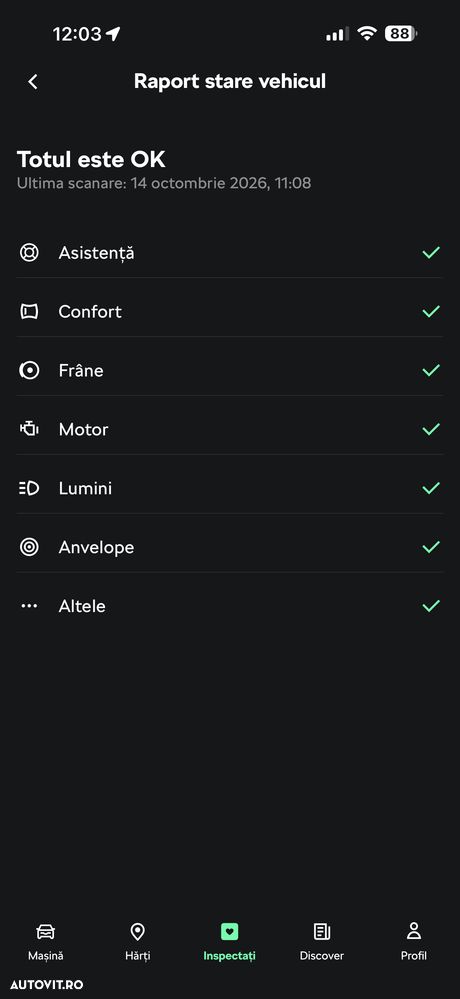Switch to the Mașină tab
Image resolution: width=460 pixels, height=999 pixels.
click(45, 942)
